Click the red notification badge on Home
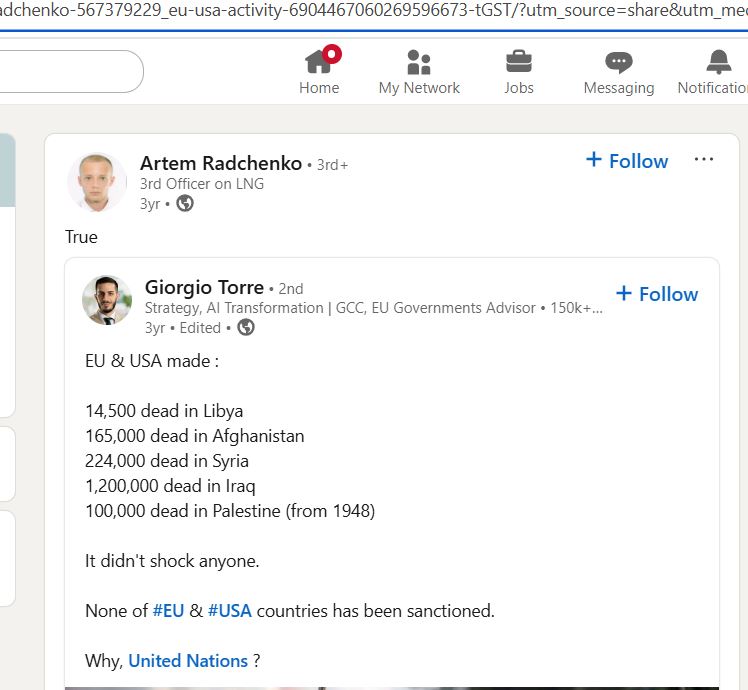 tap(332, 54)
